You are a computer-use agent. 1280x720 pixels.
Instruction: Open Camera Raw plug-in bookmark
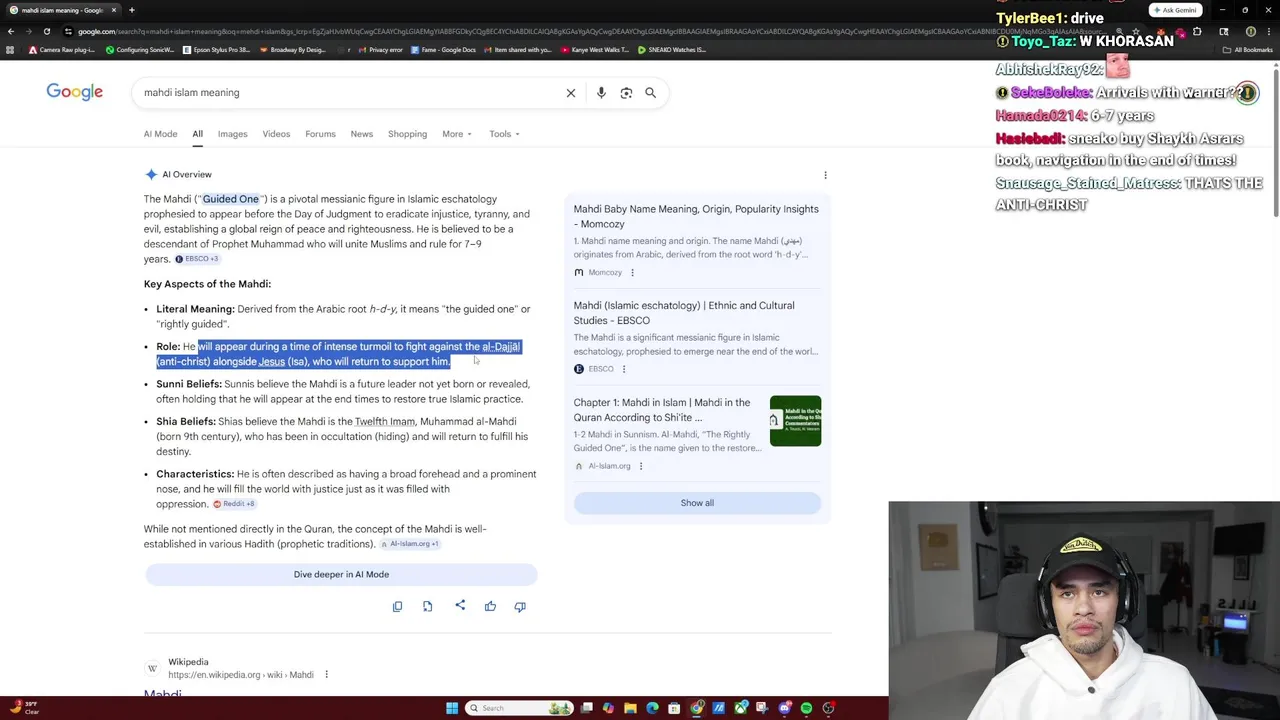[x=62, y=50]
